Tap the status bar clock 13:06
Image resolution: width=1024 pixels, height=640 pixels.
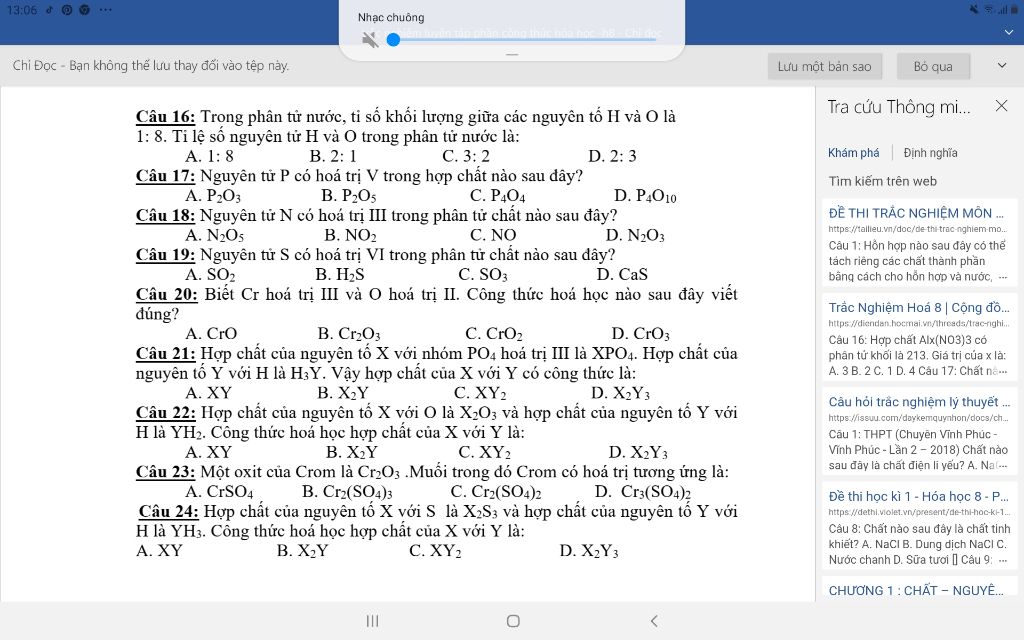point(22,10)
